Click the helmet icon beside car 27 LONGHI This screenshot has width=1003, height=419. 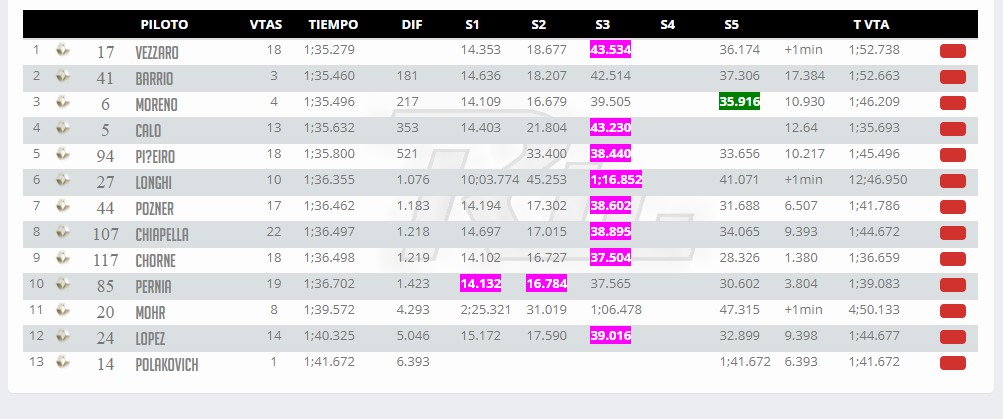[x=63, y=180]
